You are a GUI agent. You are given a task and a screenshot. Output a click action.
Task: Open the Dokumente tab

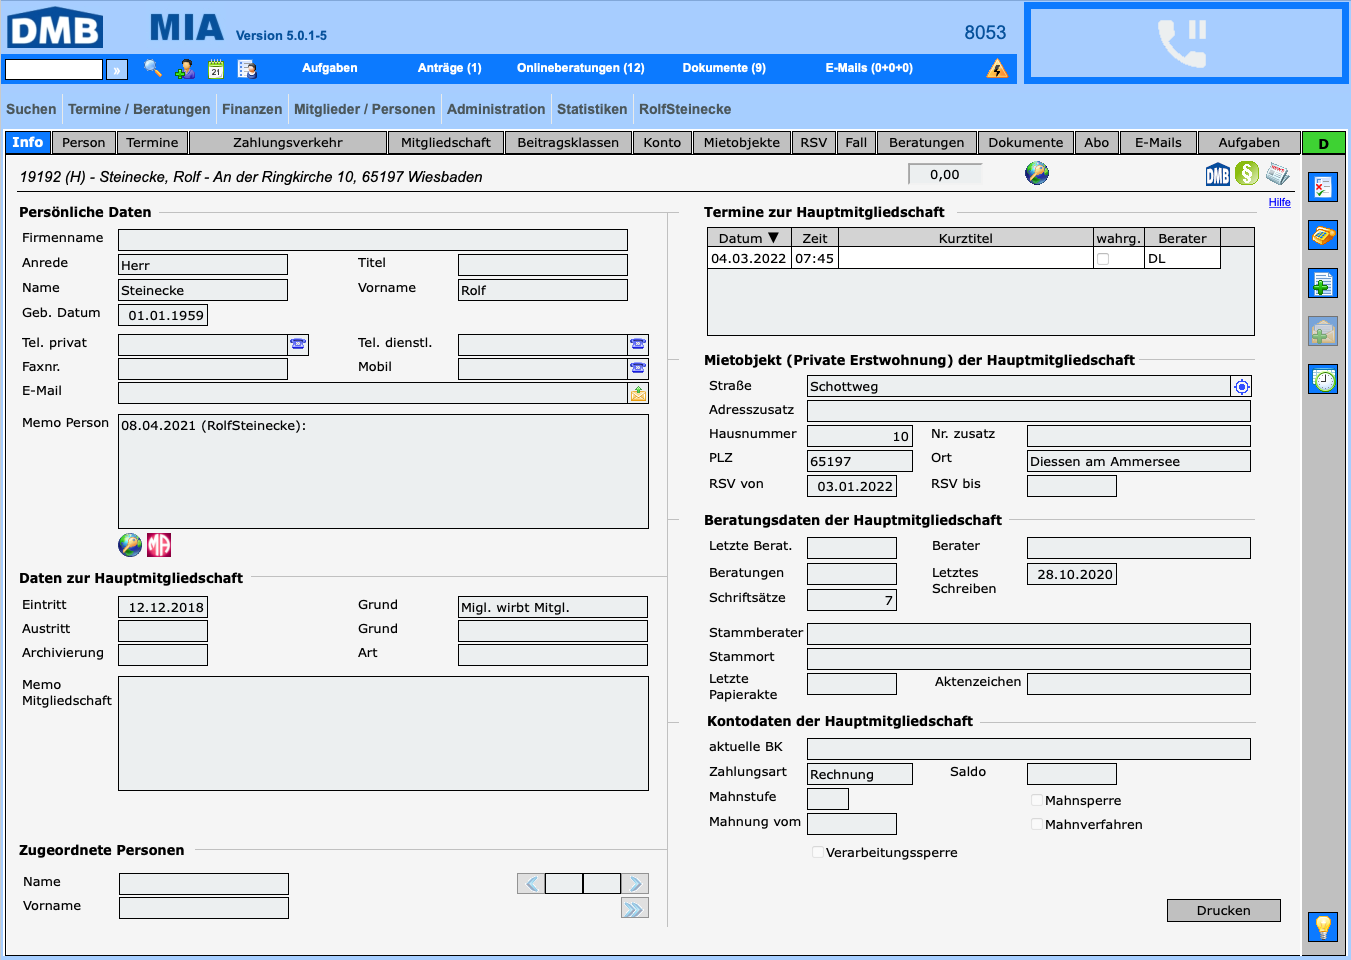tap(1025, 143)
